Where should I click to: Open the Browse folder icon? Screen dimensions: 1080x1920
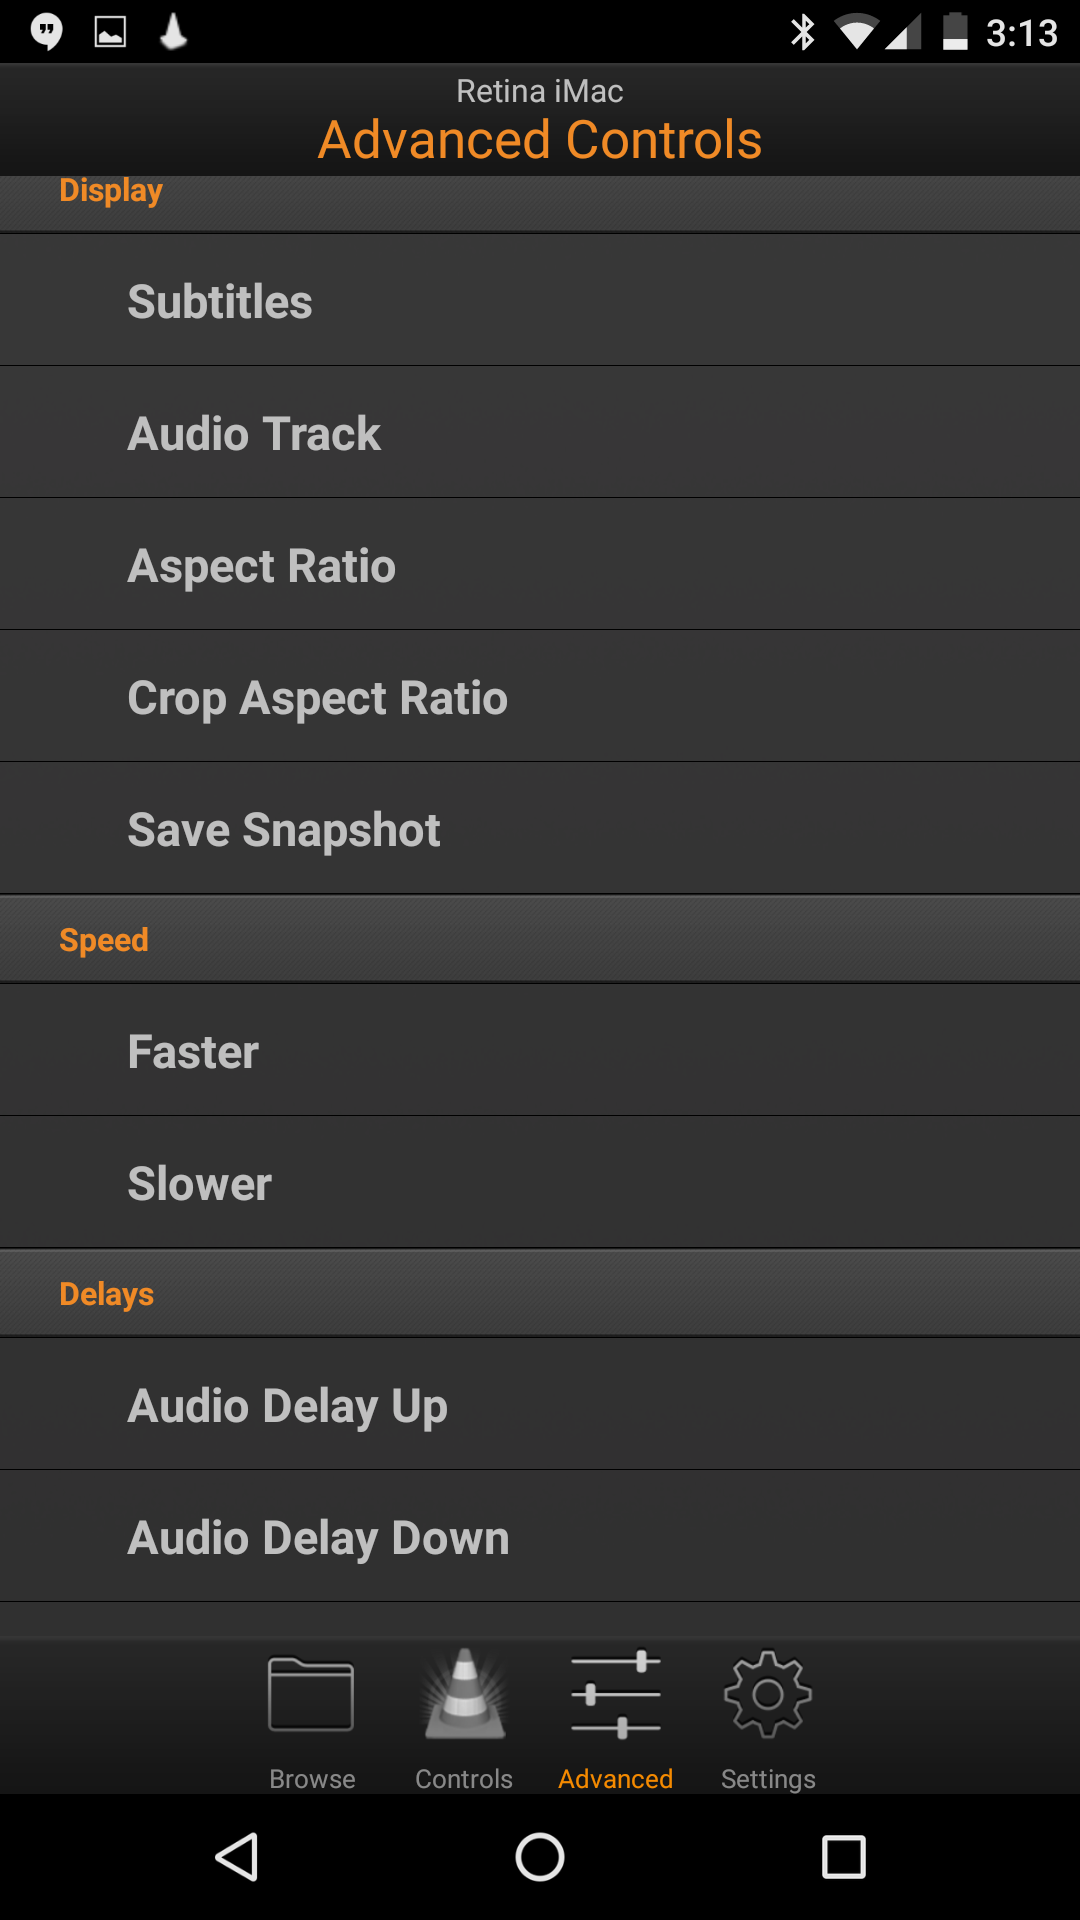[311, 1696]
